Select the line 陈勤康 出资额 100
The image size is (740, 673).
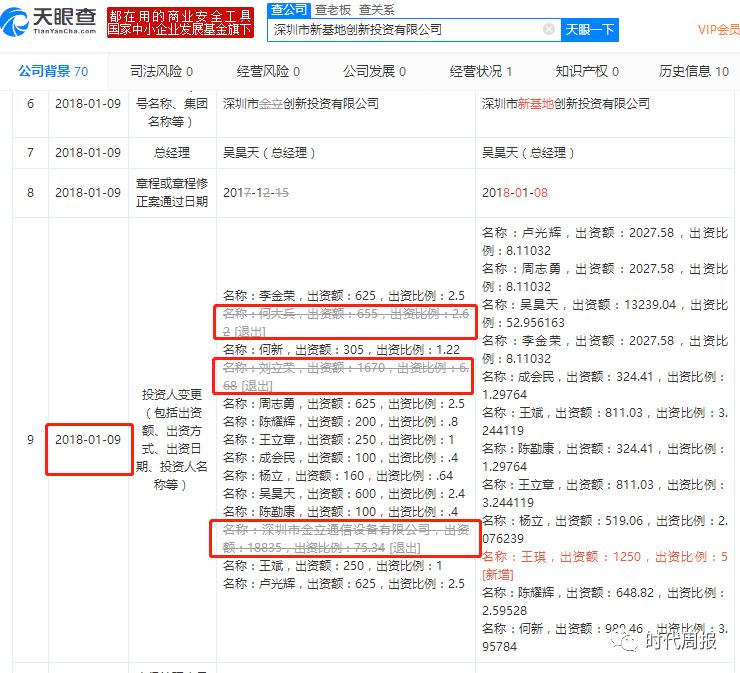[x=340, y=512]
